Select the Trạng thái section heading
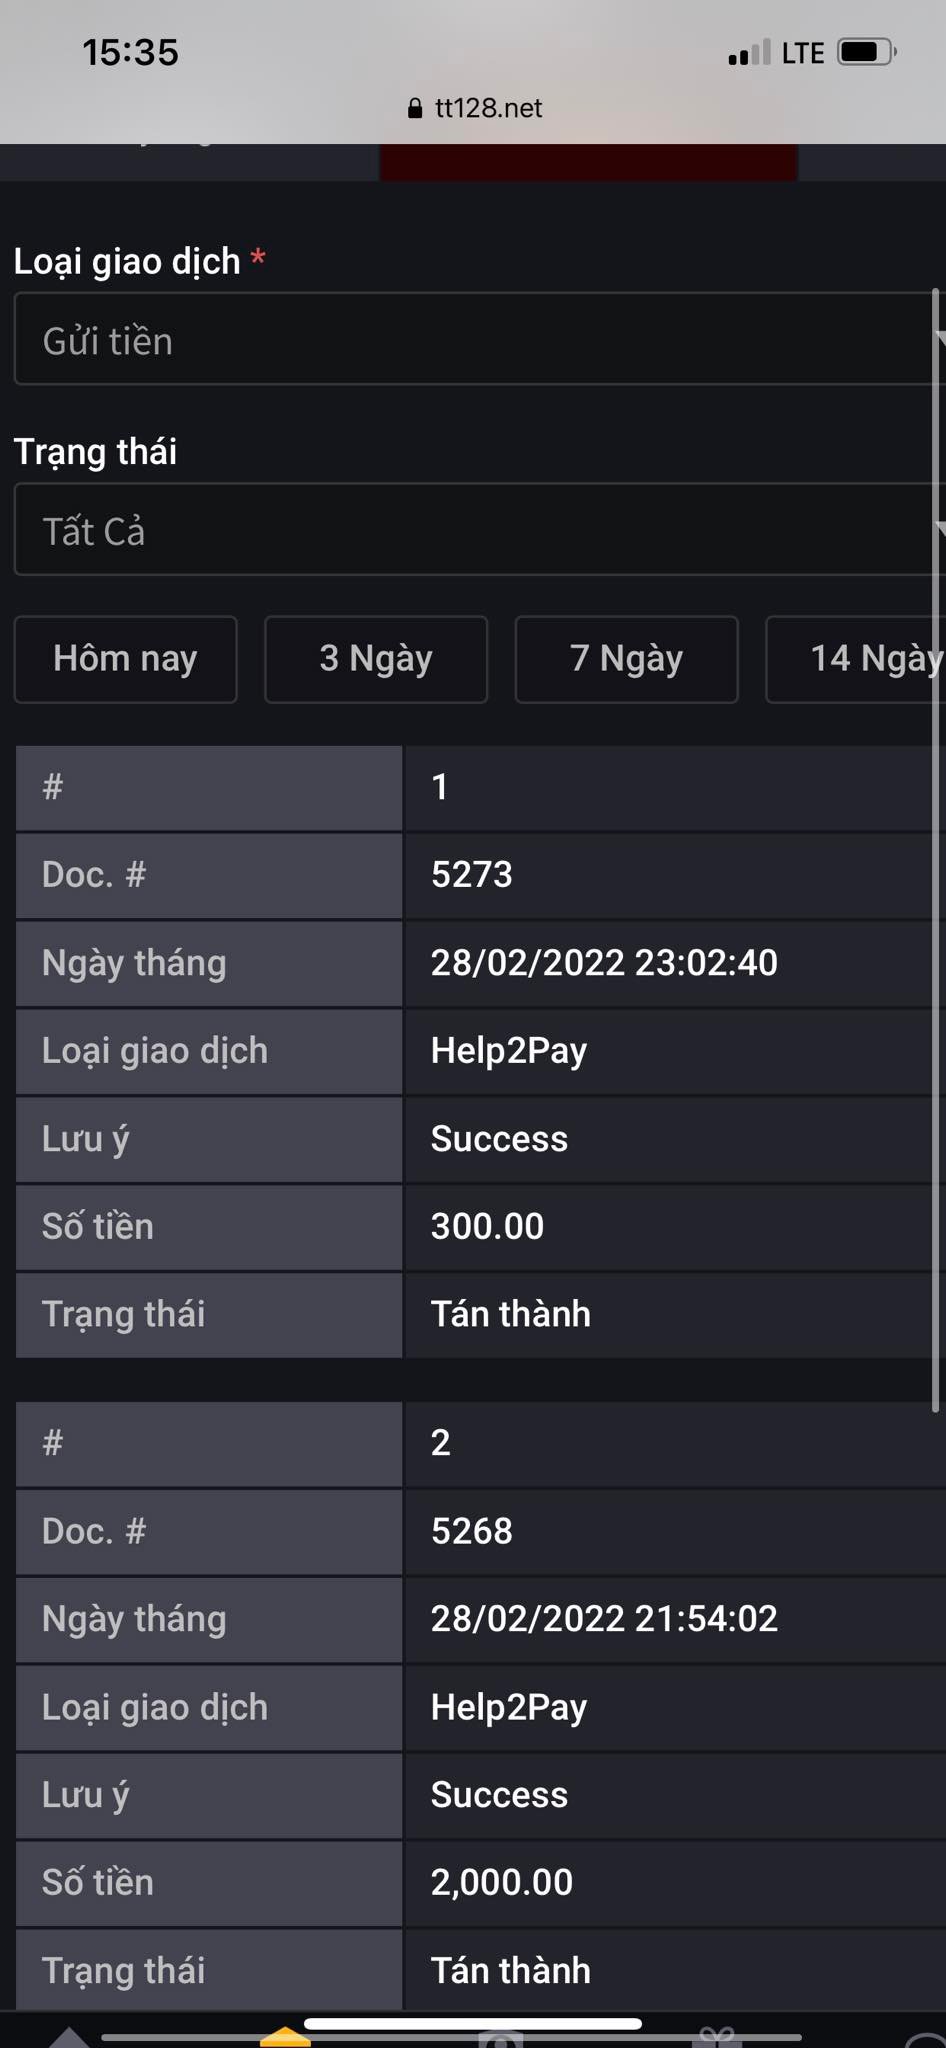 click(95, 451)
